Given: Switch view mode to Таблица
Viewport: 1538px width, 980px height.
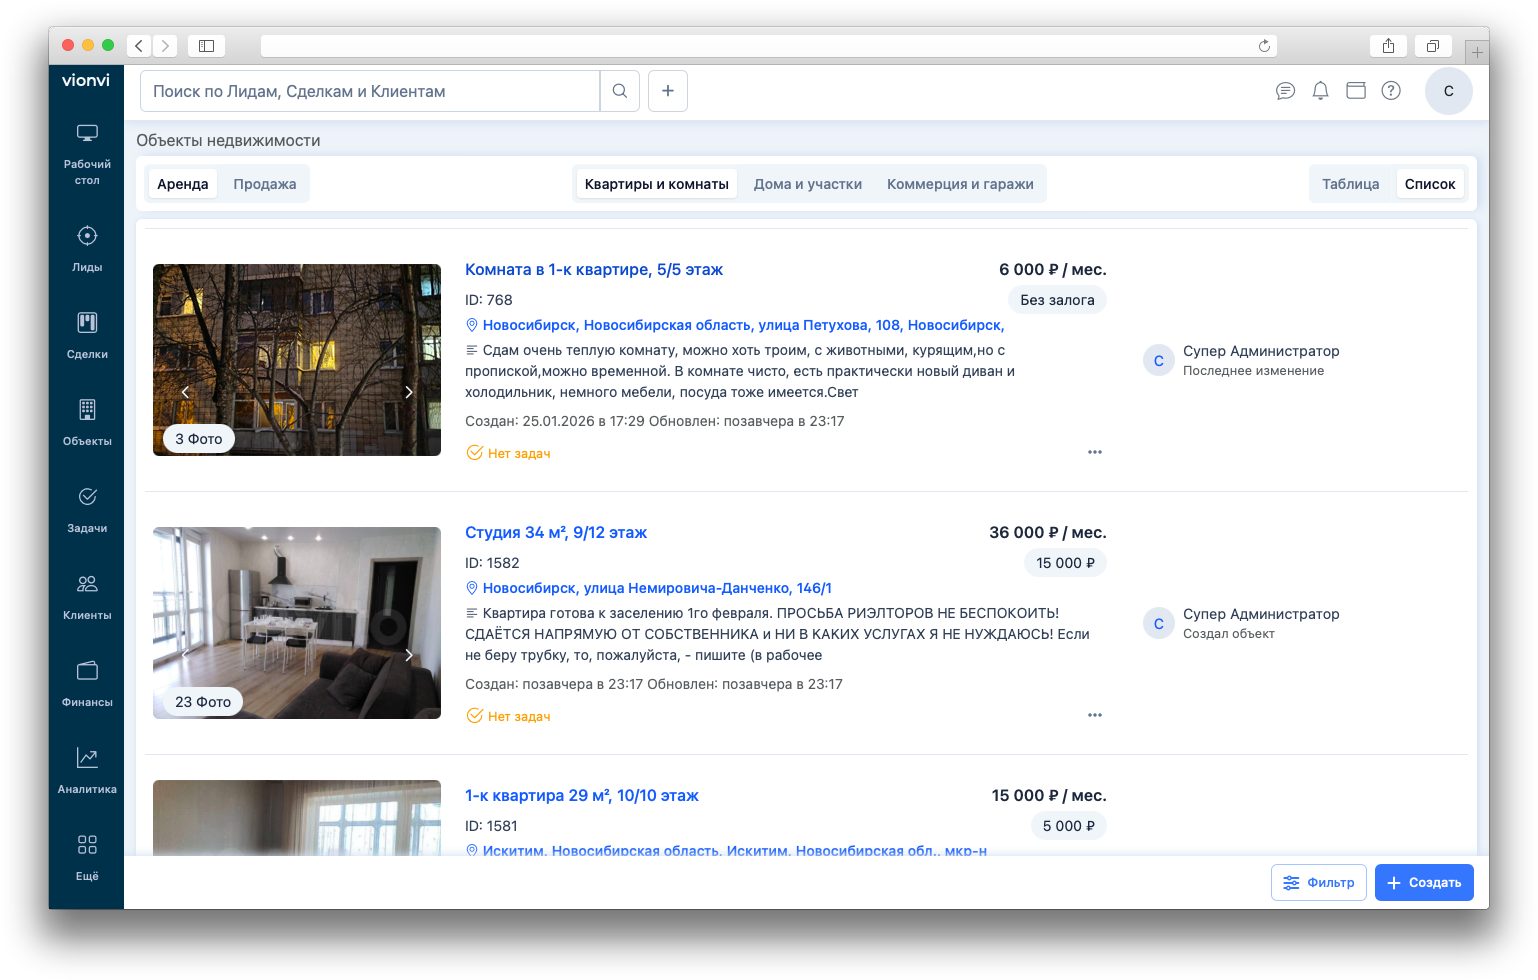Looking at the screenshot, I should [x=1350, y=184].
